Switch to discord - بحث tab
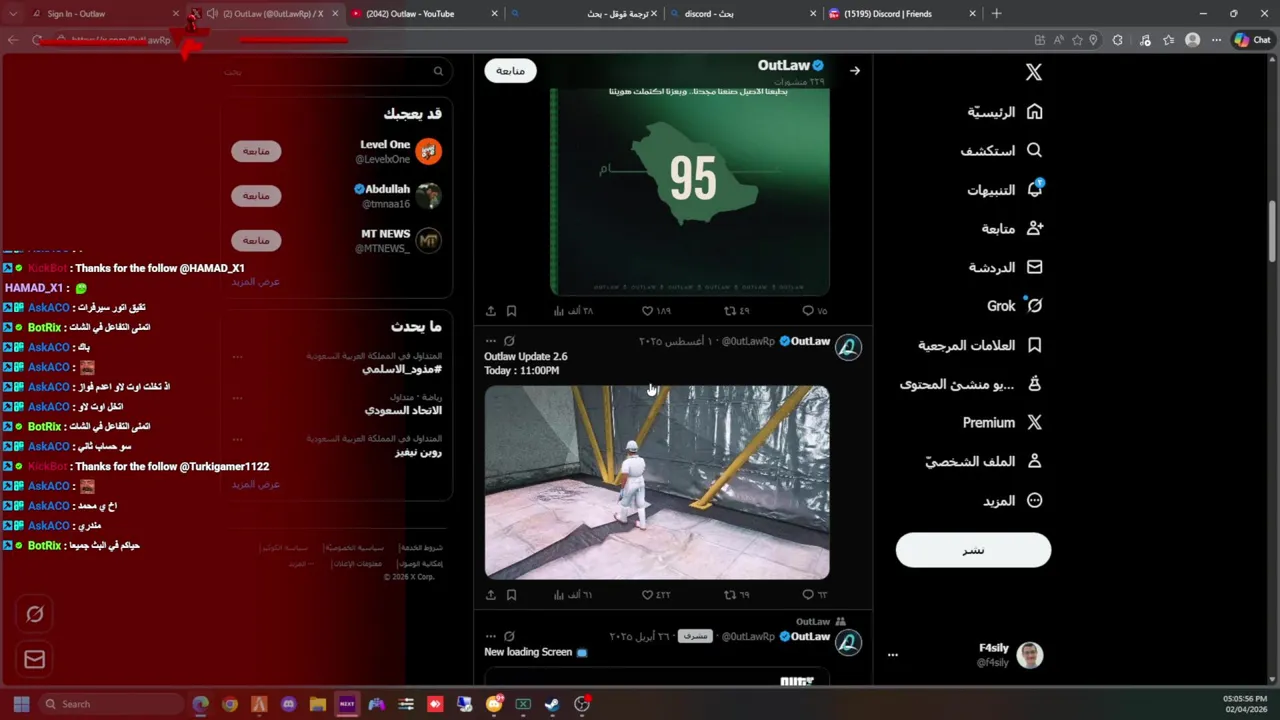This screenshot has width=1280, height=720. [x=743, y=14]
